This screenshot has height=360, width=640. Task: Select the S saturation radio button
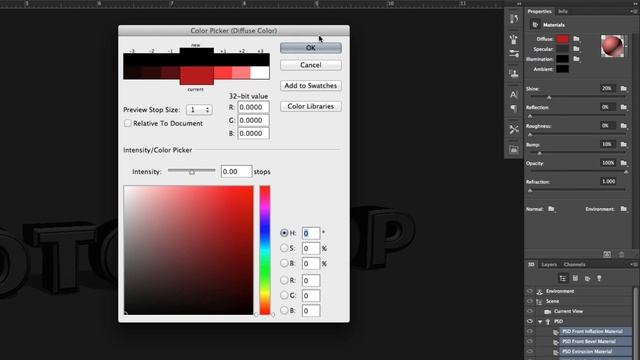[x=284, y=248]
